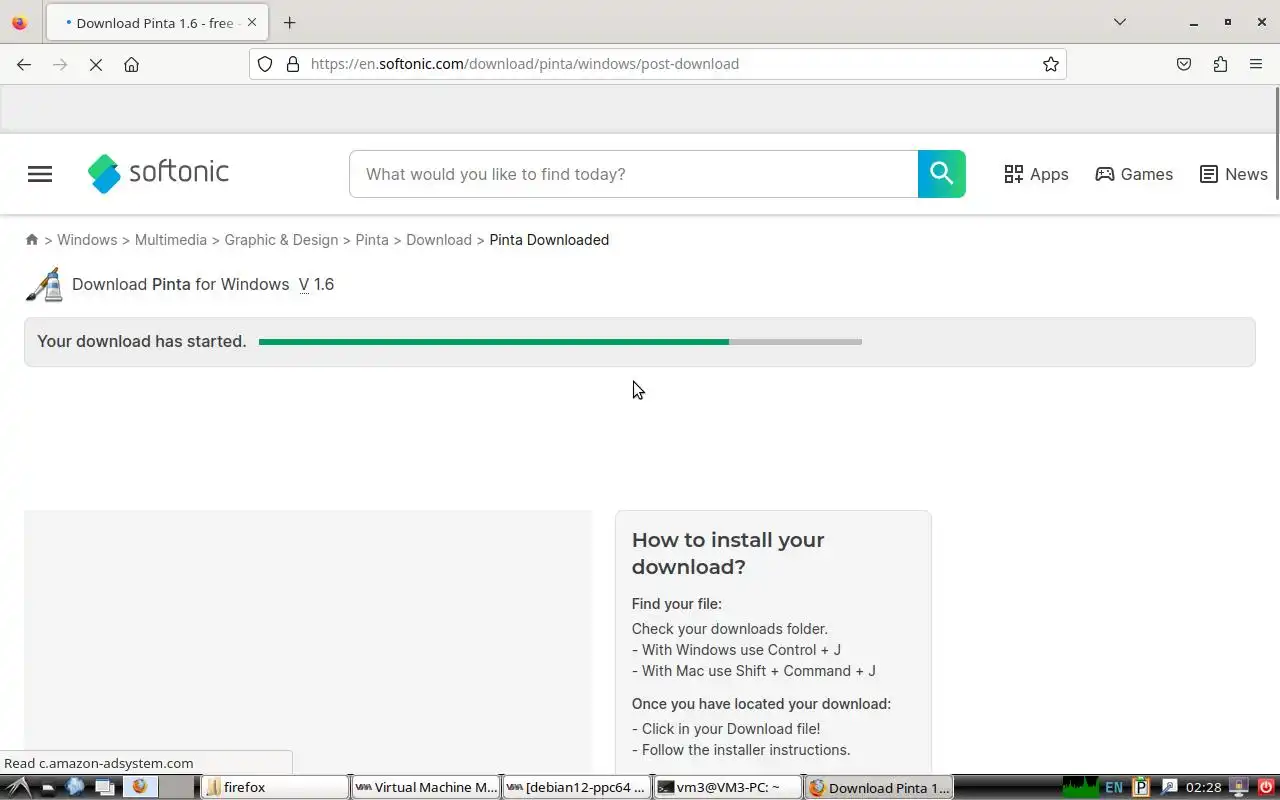Click the taskbar Firefox launcher icon
Image resolution: width=1280 pixels, height=800 pixels.
pos(139,787)
